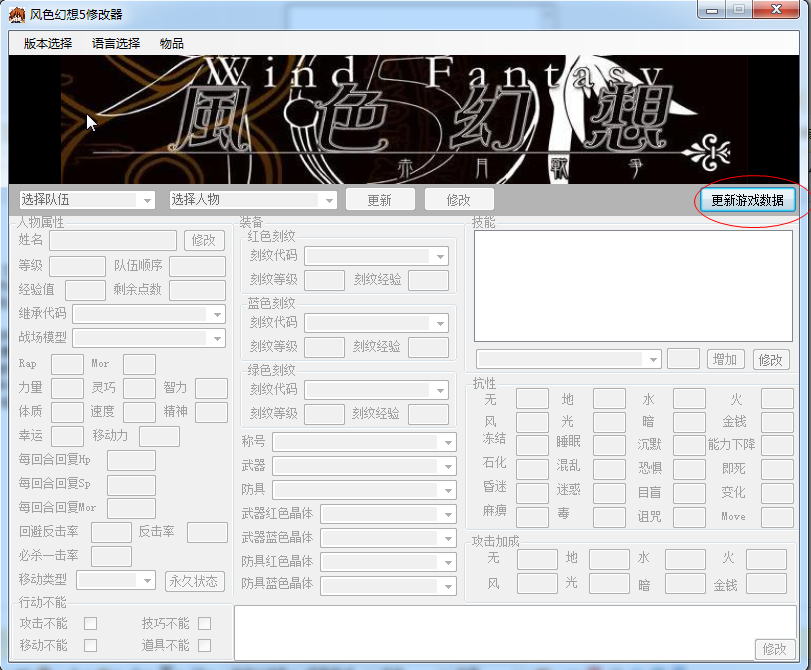The image size is (811, 670).
Task: Expand the 移动类型 dropdown
Action: point(116,580)
